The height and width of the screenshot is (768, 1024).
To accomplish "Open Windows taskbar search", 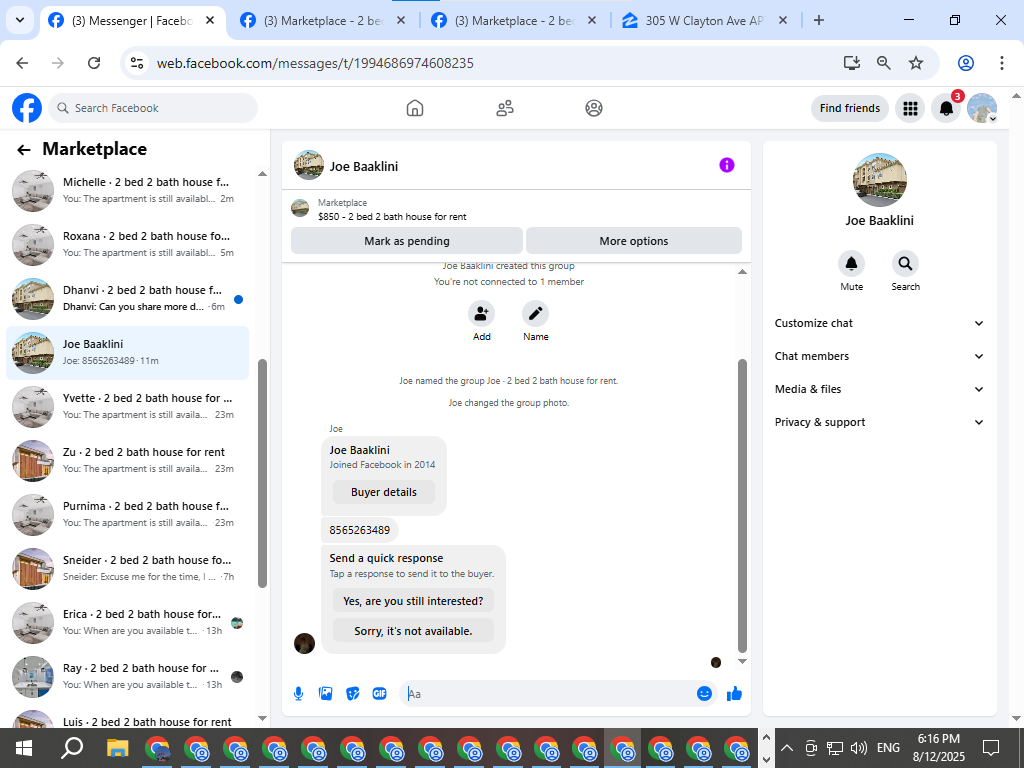I will [72, 748].
